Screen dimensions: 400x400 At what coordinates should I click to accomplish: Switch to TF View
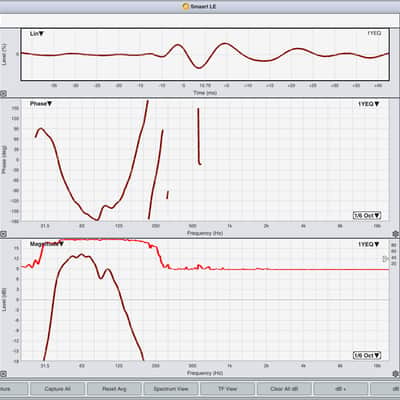coord(227,389)
